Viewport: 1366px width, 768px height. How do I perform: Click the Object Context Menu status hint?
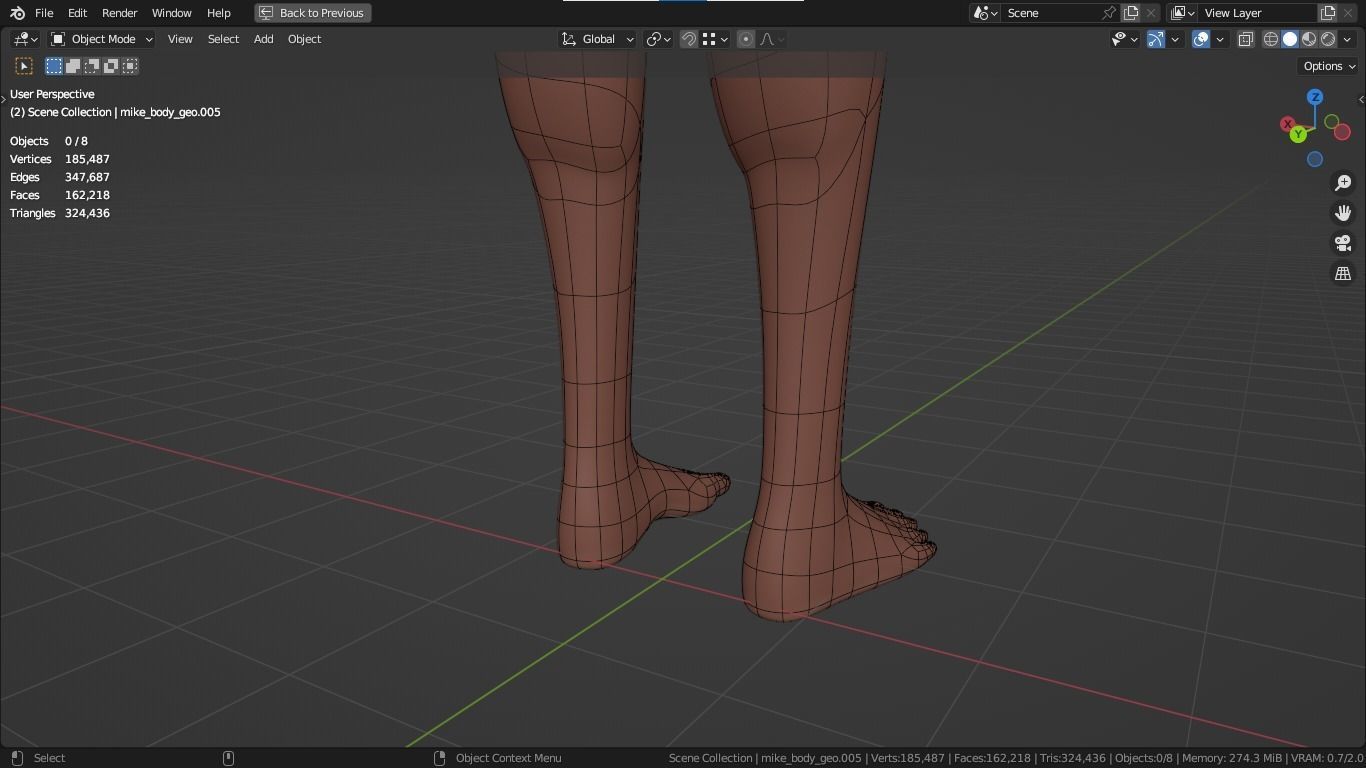(508, 758)
